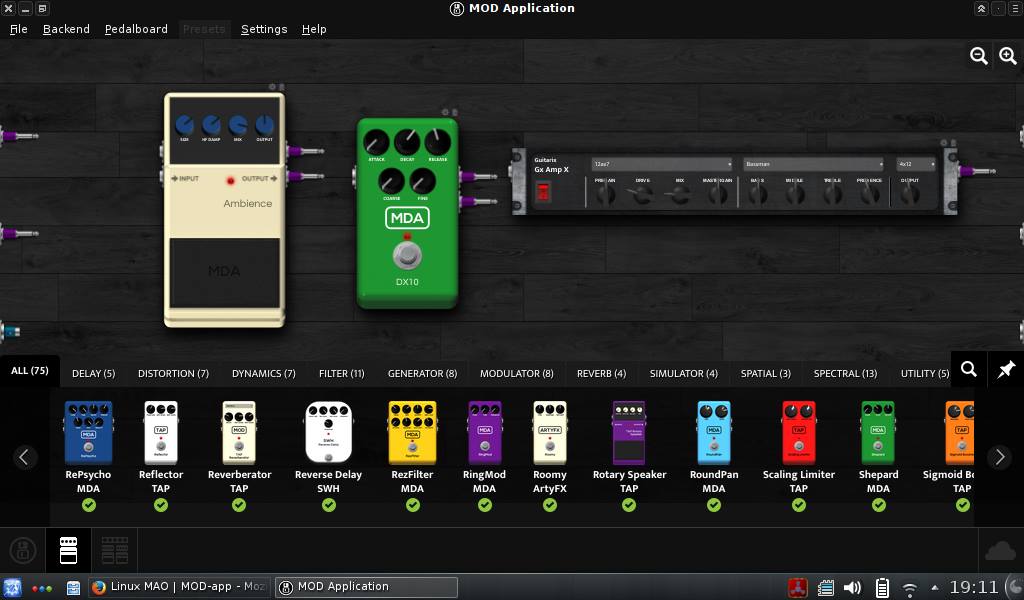Open the Help menu
1024x600 pixels.
(x=313, y=29)
